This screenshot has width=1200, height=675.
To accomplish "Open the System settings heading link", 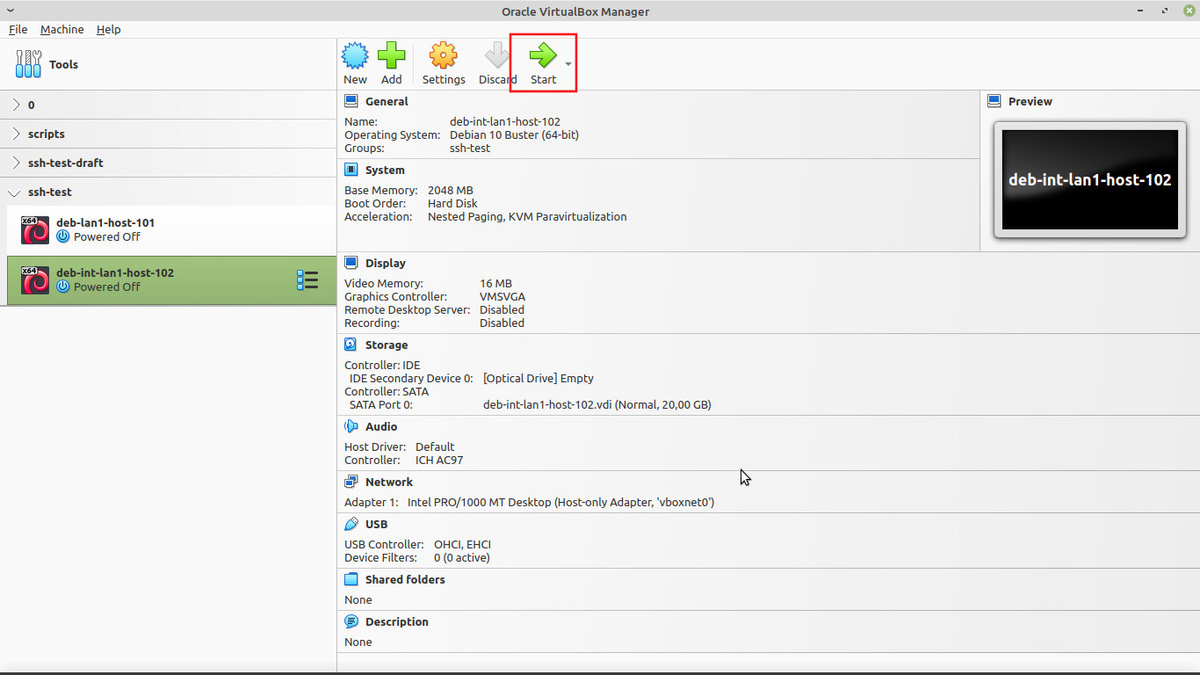I will pyautogui.click(x=385, y=170).
